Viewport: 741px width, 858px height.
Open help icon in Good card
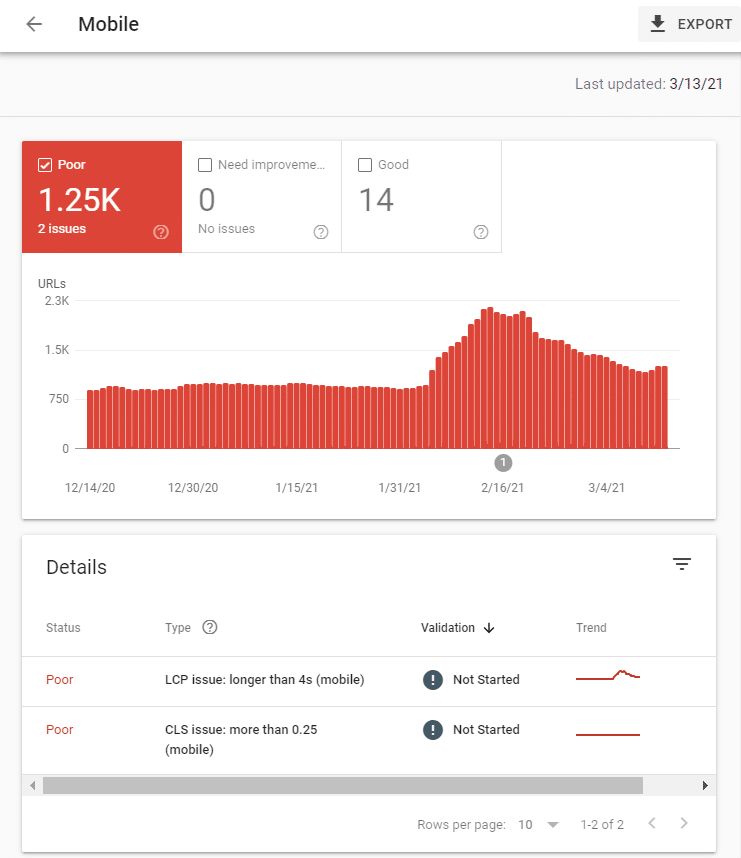click(481, 232)
